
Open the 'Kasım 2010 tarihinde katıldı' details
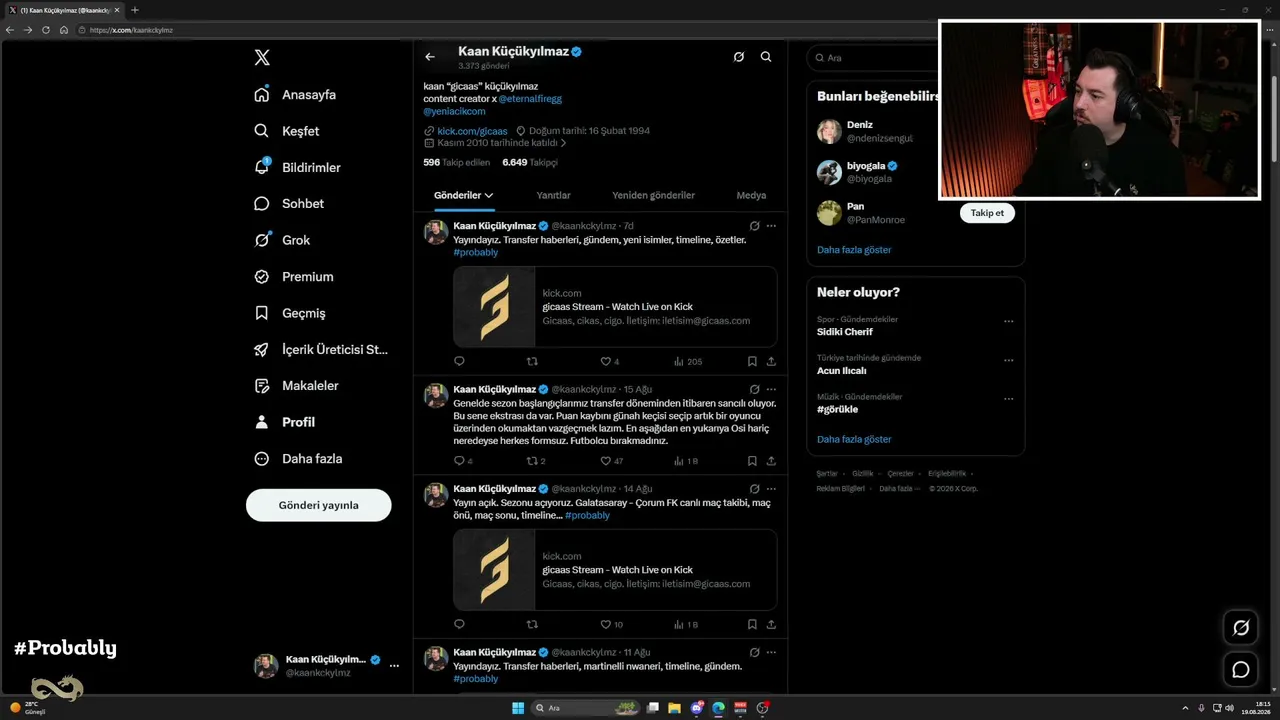point(495,143)
